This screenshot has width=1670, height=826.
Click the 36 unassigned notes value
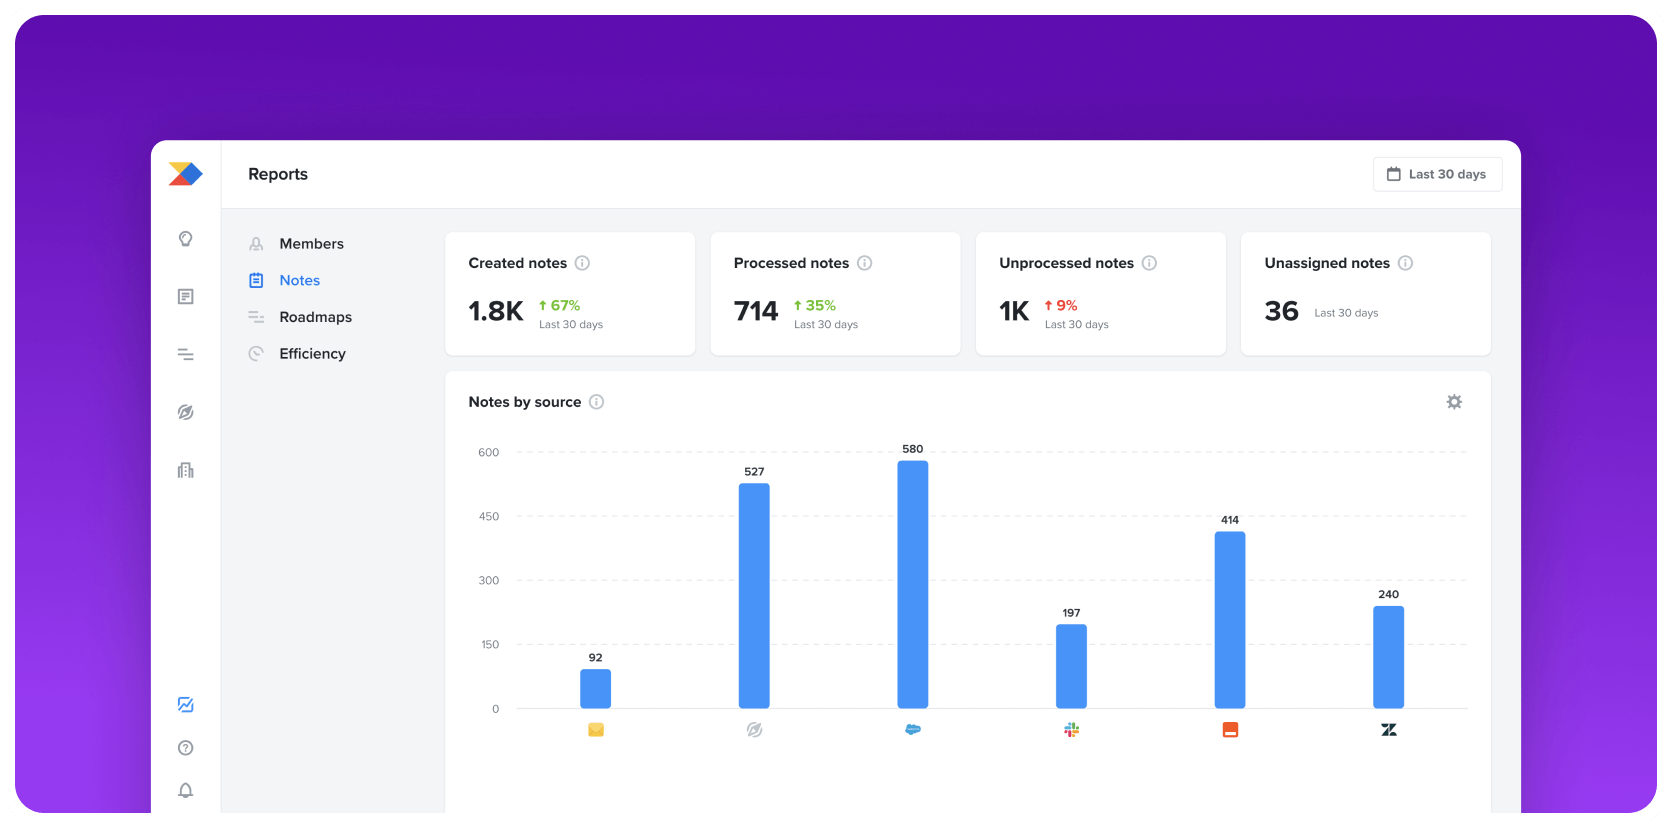(1281, 312)
